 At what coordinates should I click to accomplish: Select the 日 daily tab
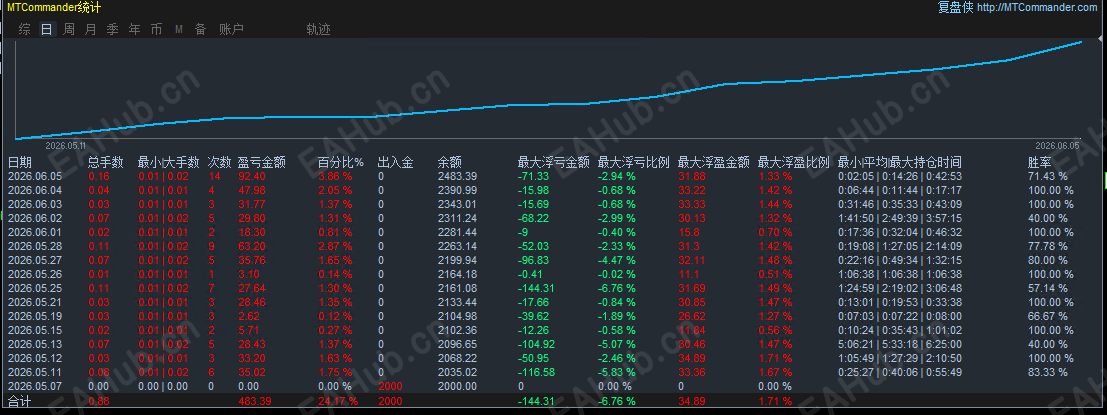[47, 29]
